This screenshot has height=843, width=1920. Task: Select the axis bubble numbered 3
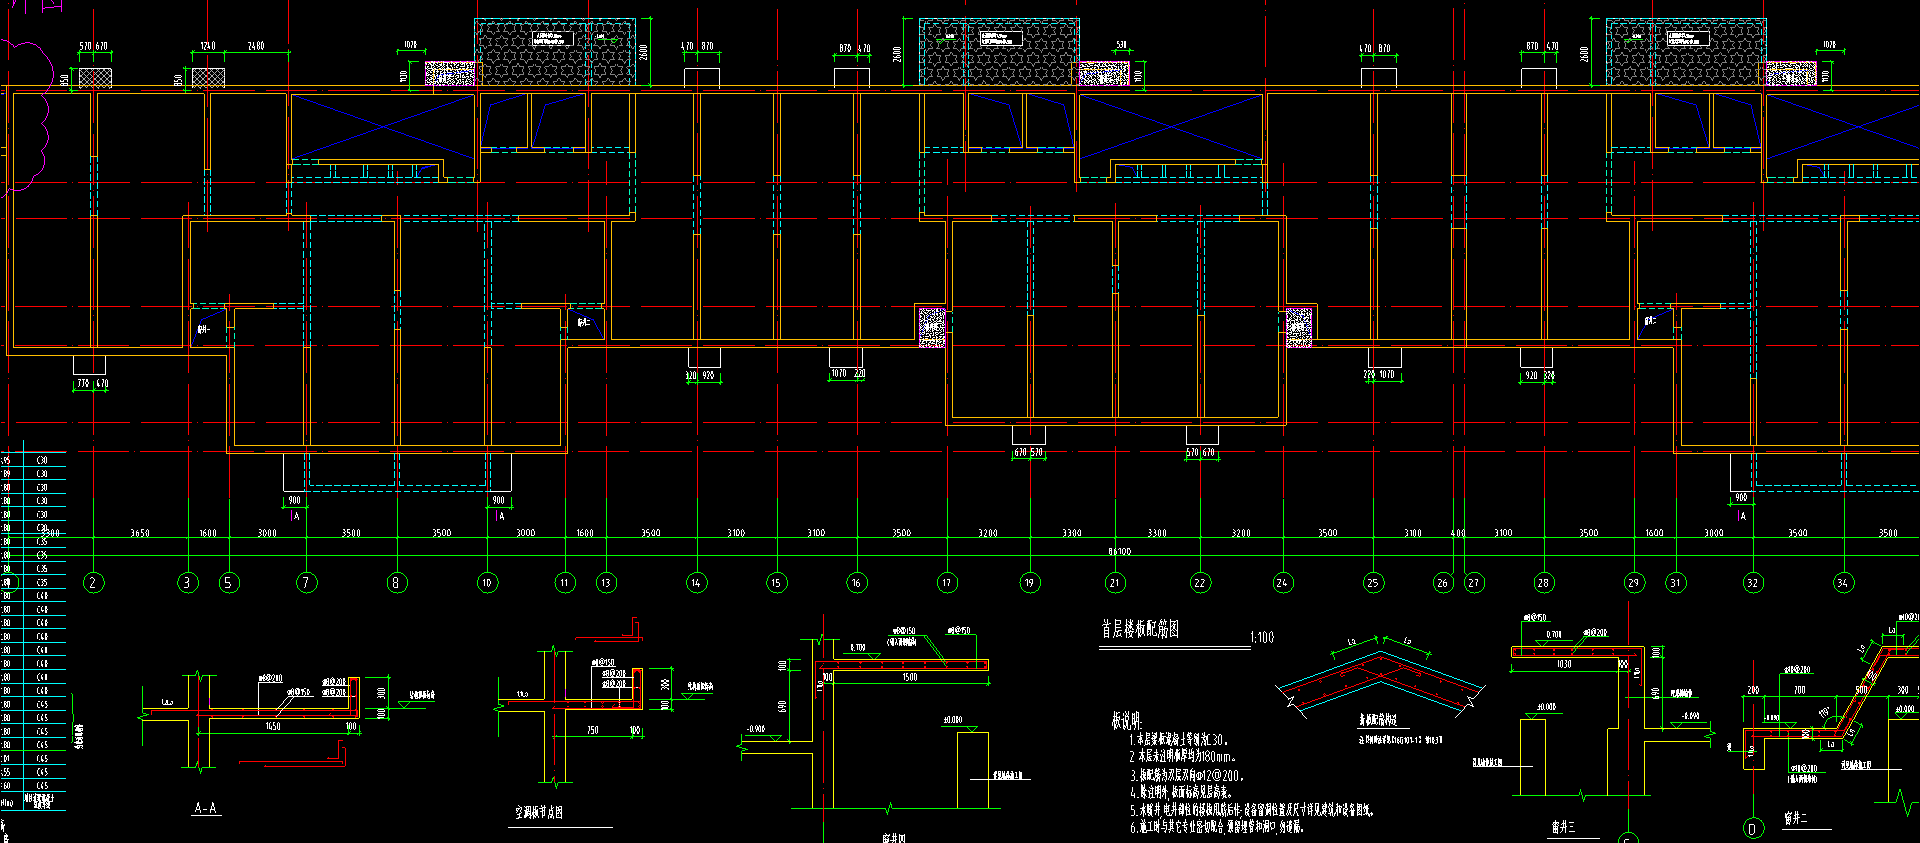point(188,582)
